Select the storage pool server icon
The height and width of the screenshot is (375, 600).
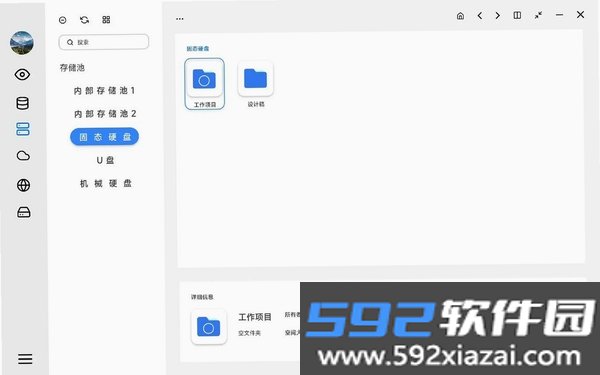(23, 129)
